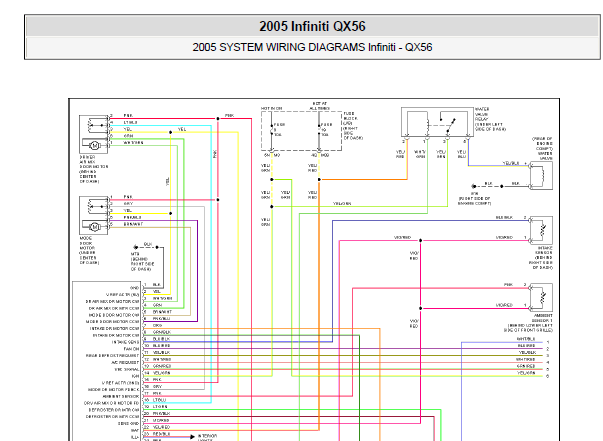Click the "YEL/GRN" label on horizontal green wire

(342, 203)
